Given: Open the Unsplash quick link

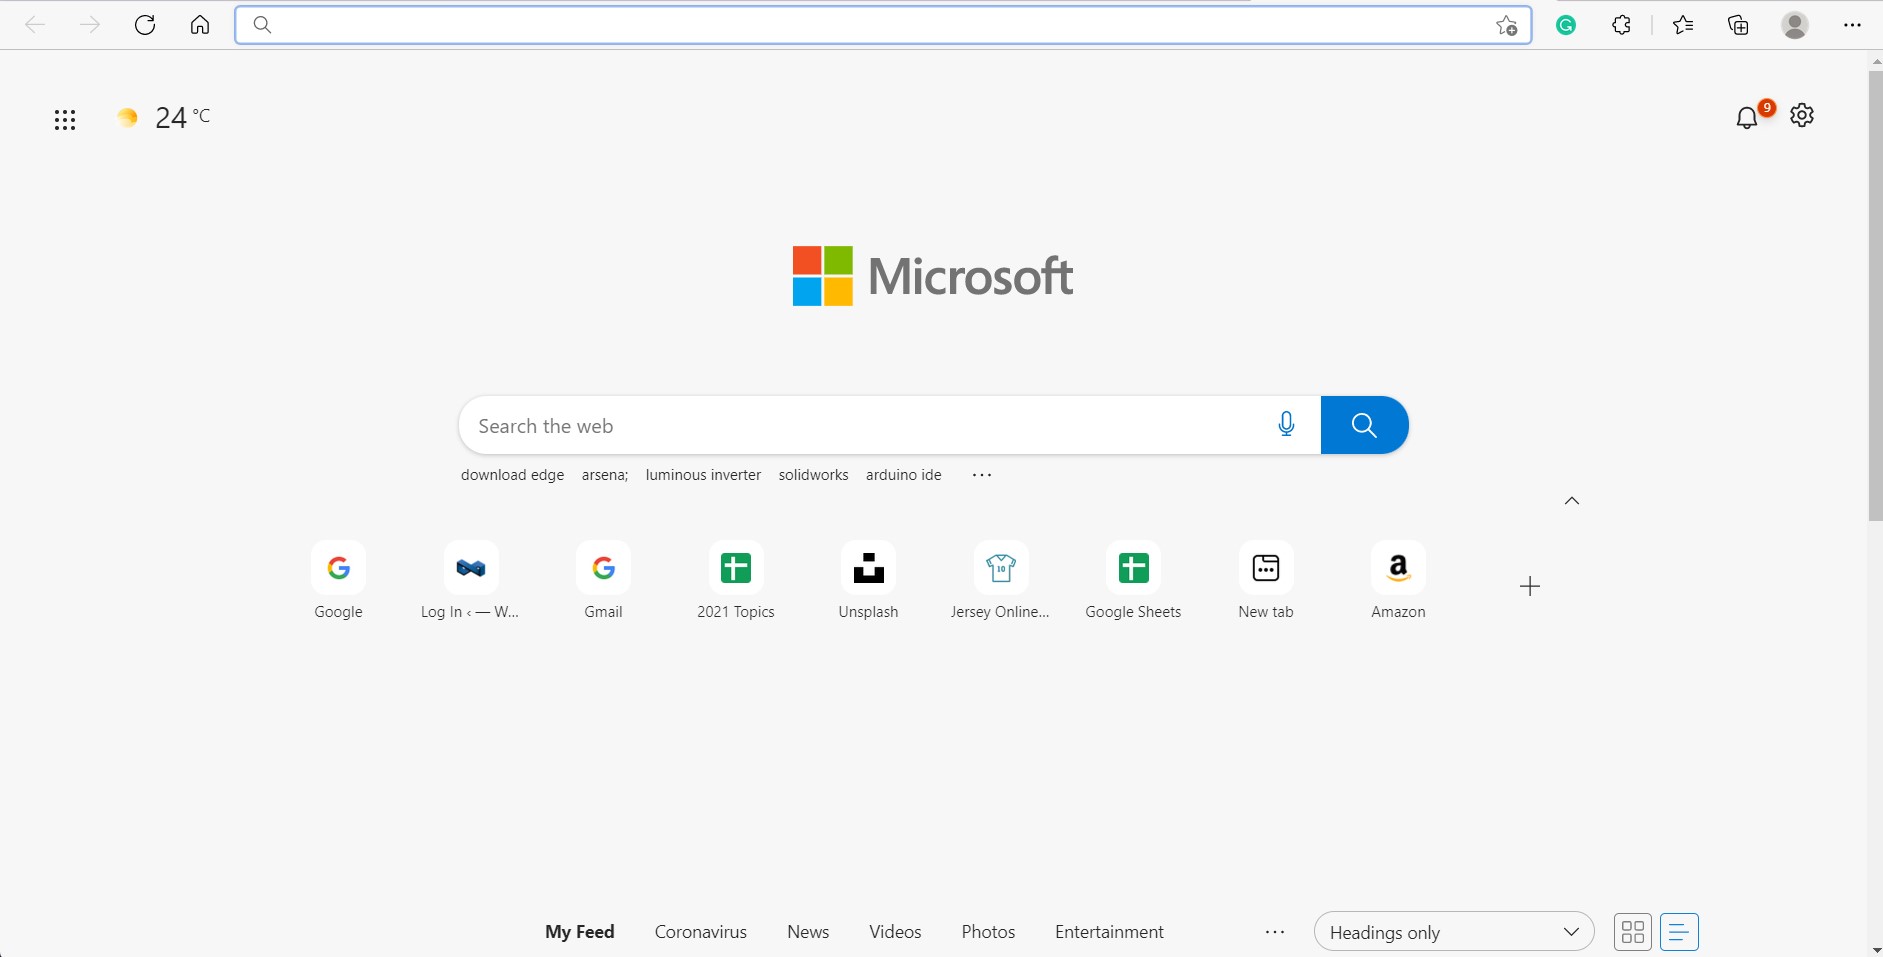Looking at the screenshot, I should [868, 581].
